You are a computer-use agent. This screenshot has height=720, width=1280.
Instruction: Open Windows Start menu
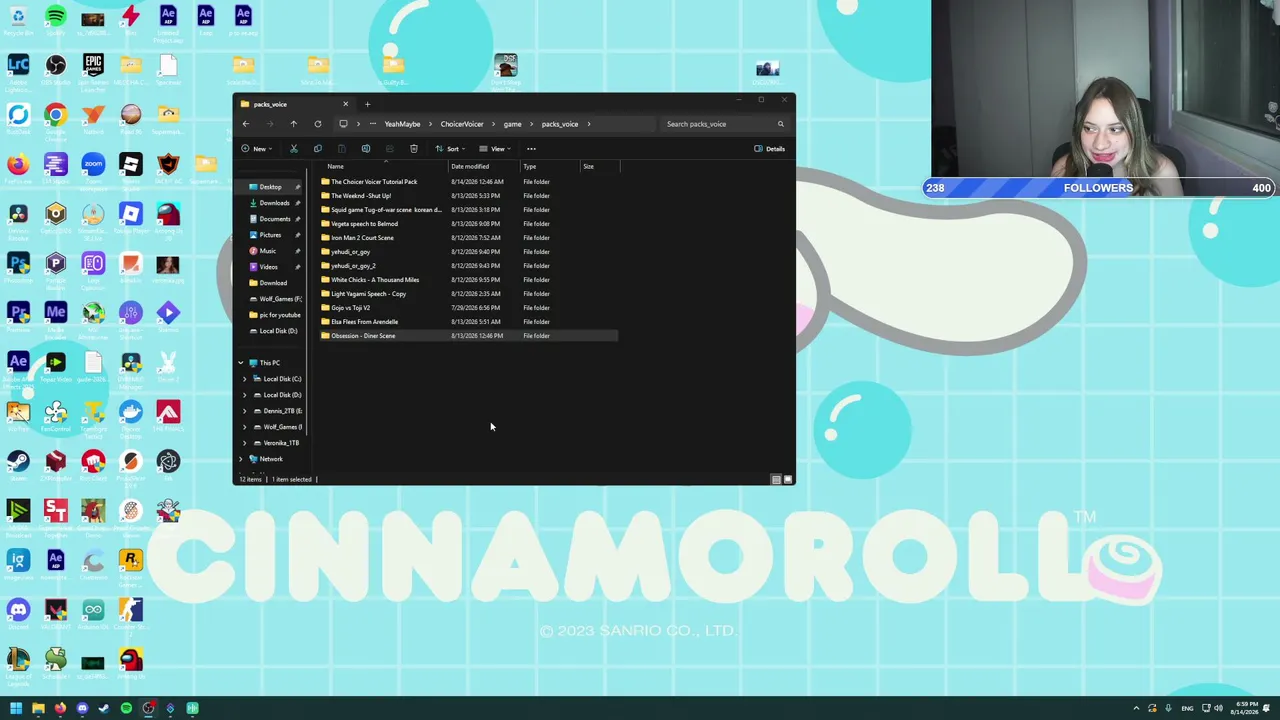click(16, 709)
